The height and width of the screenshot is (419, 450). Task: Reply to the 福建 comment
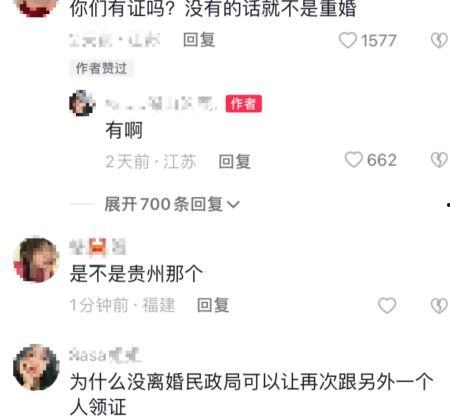click(213, 305)
